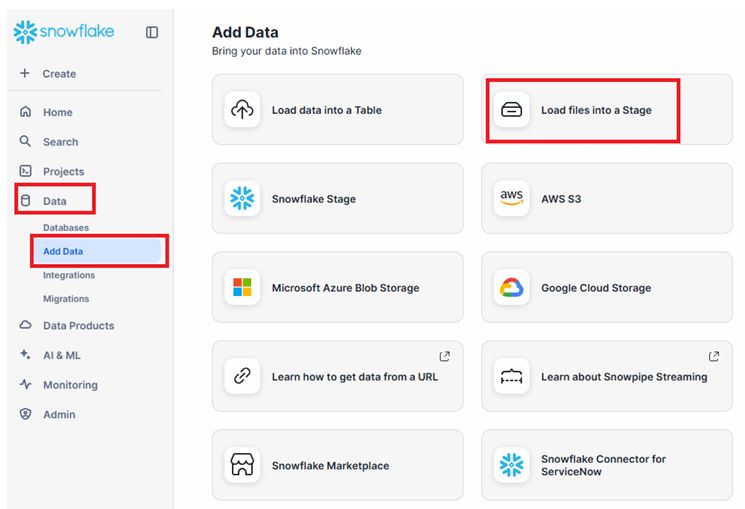Screen dimensions: 745x509
Task: Click the Search magnifier icon
Action: pyautogui.click(x=26, y=142)
